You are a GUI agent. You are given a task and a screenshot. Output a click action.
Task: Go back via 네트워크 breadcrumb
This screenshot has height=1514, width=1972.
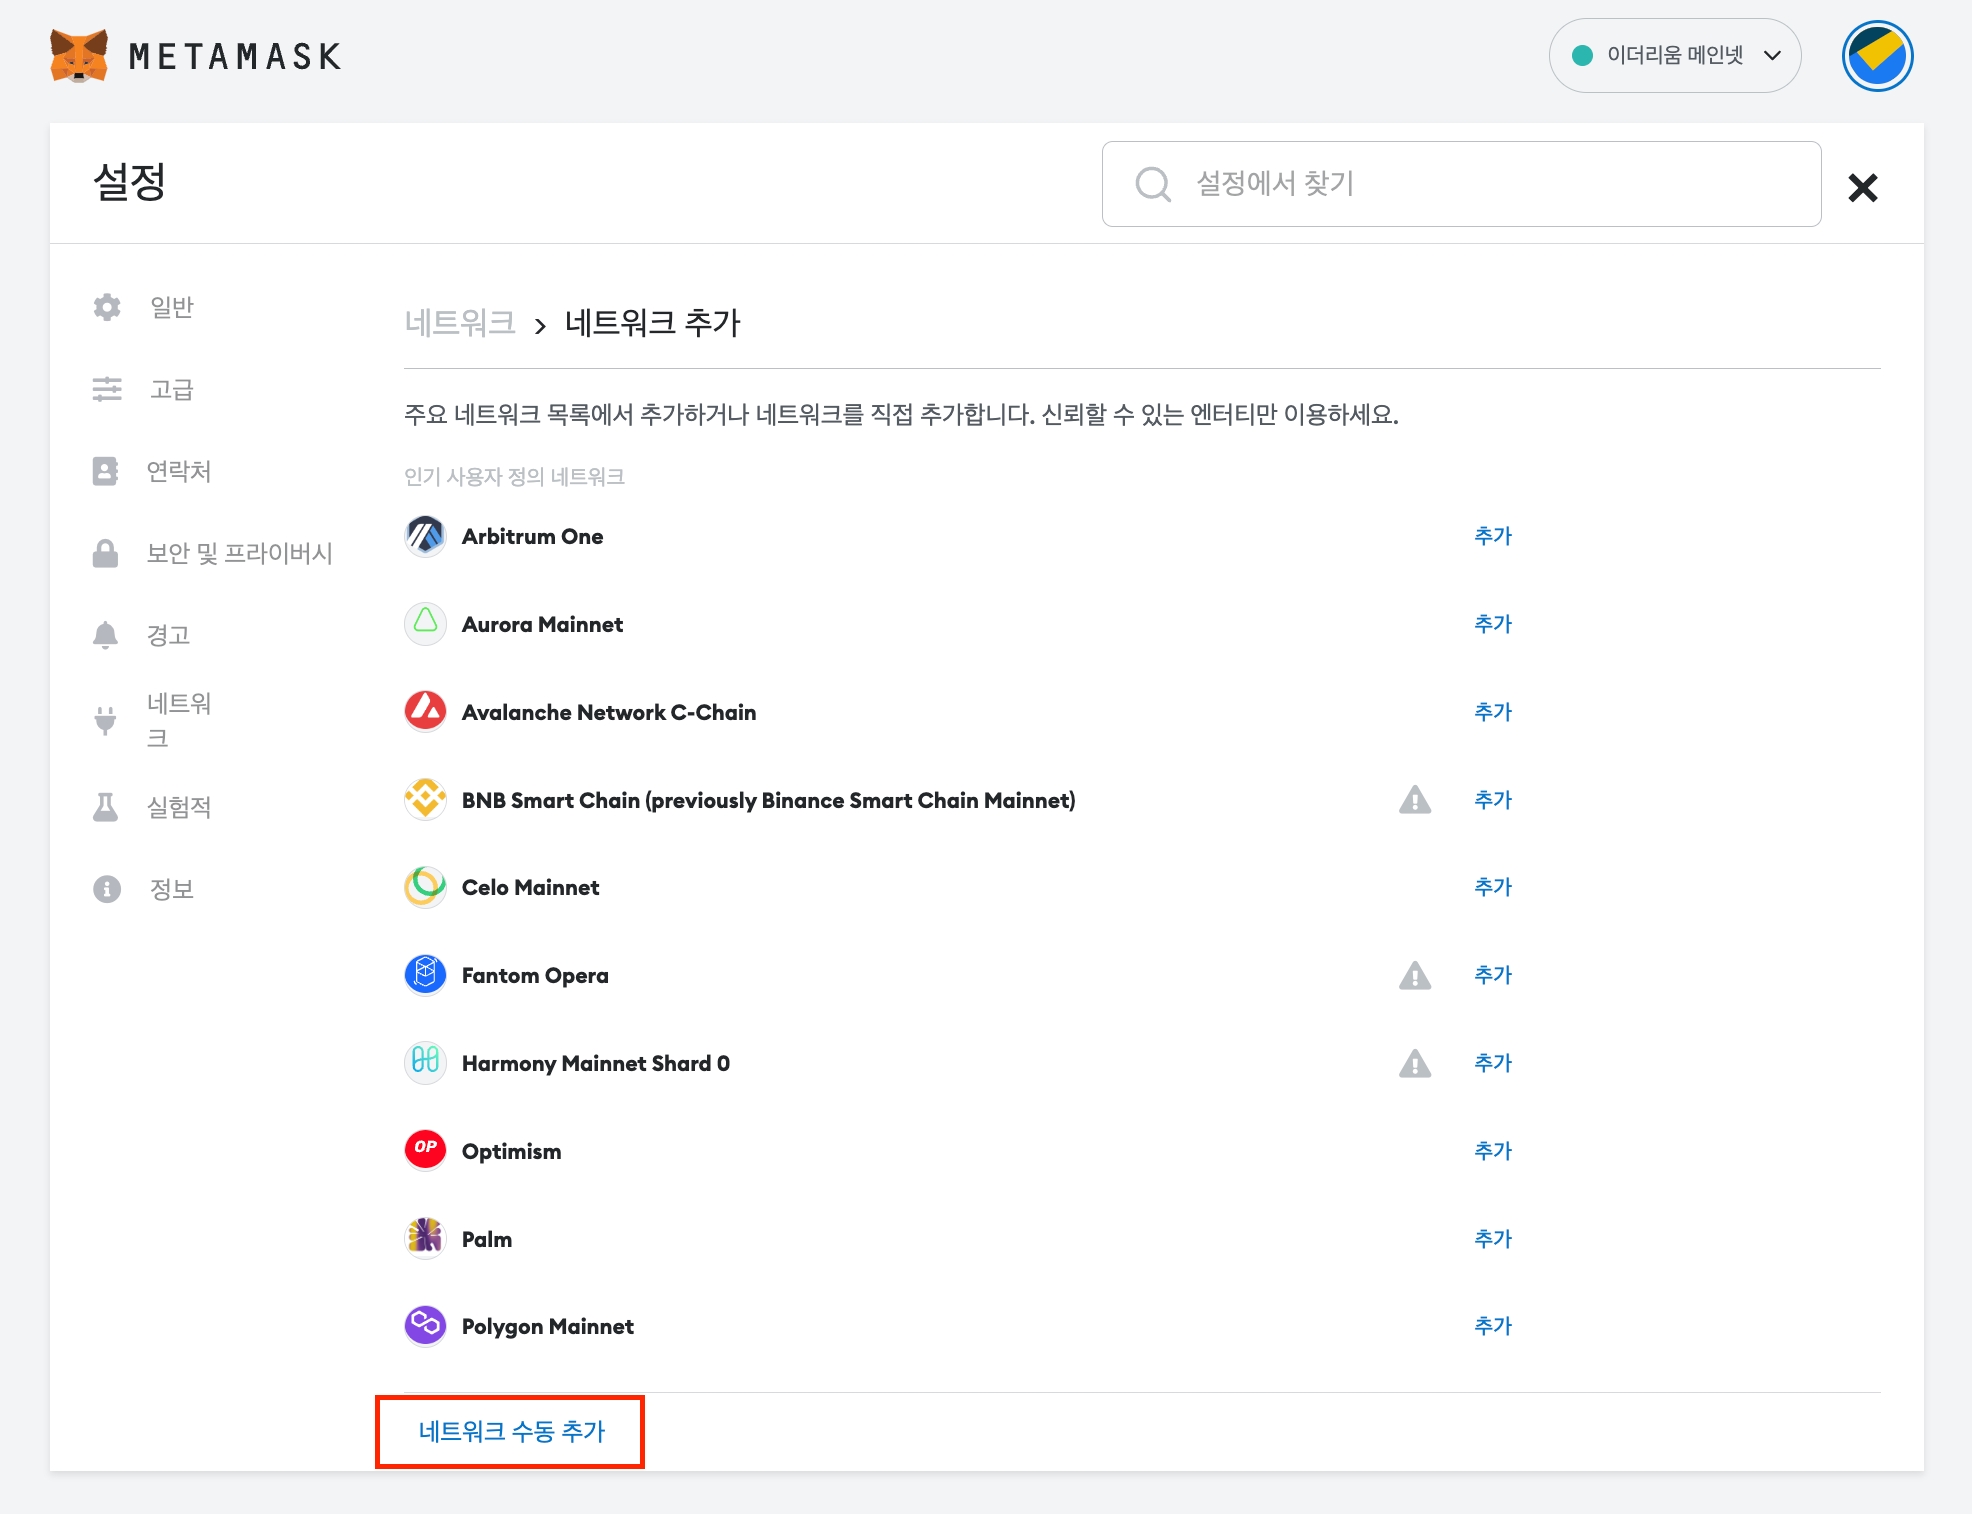[459, 323]
